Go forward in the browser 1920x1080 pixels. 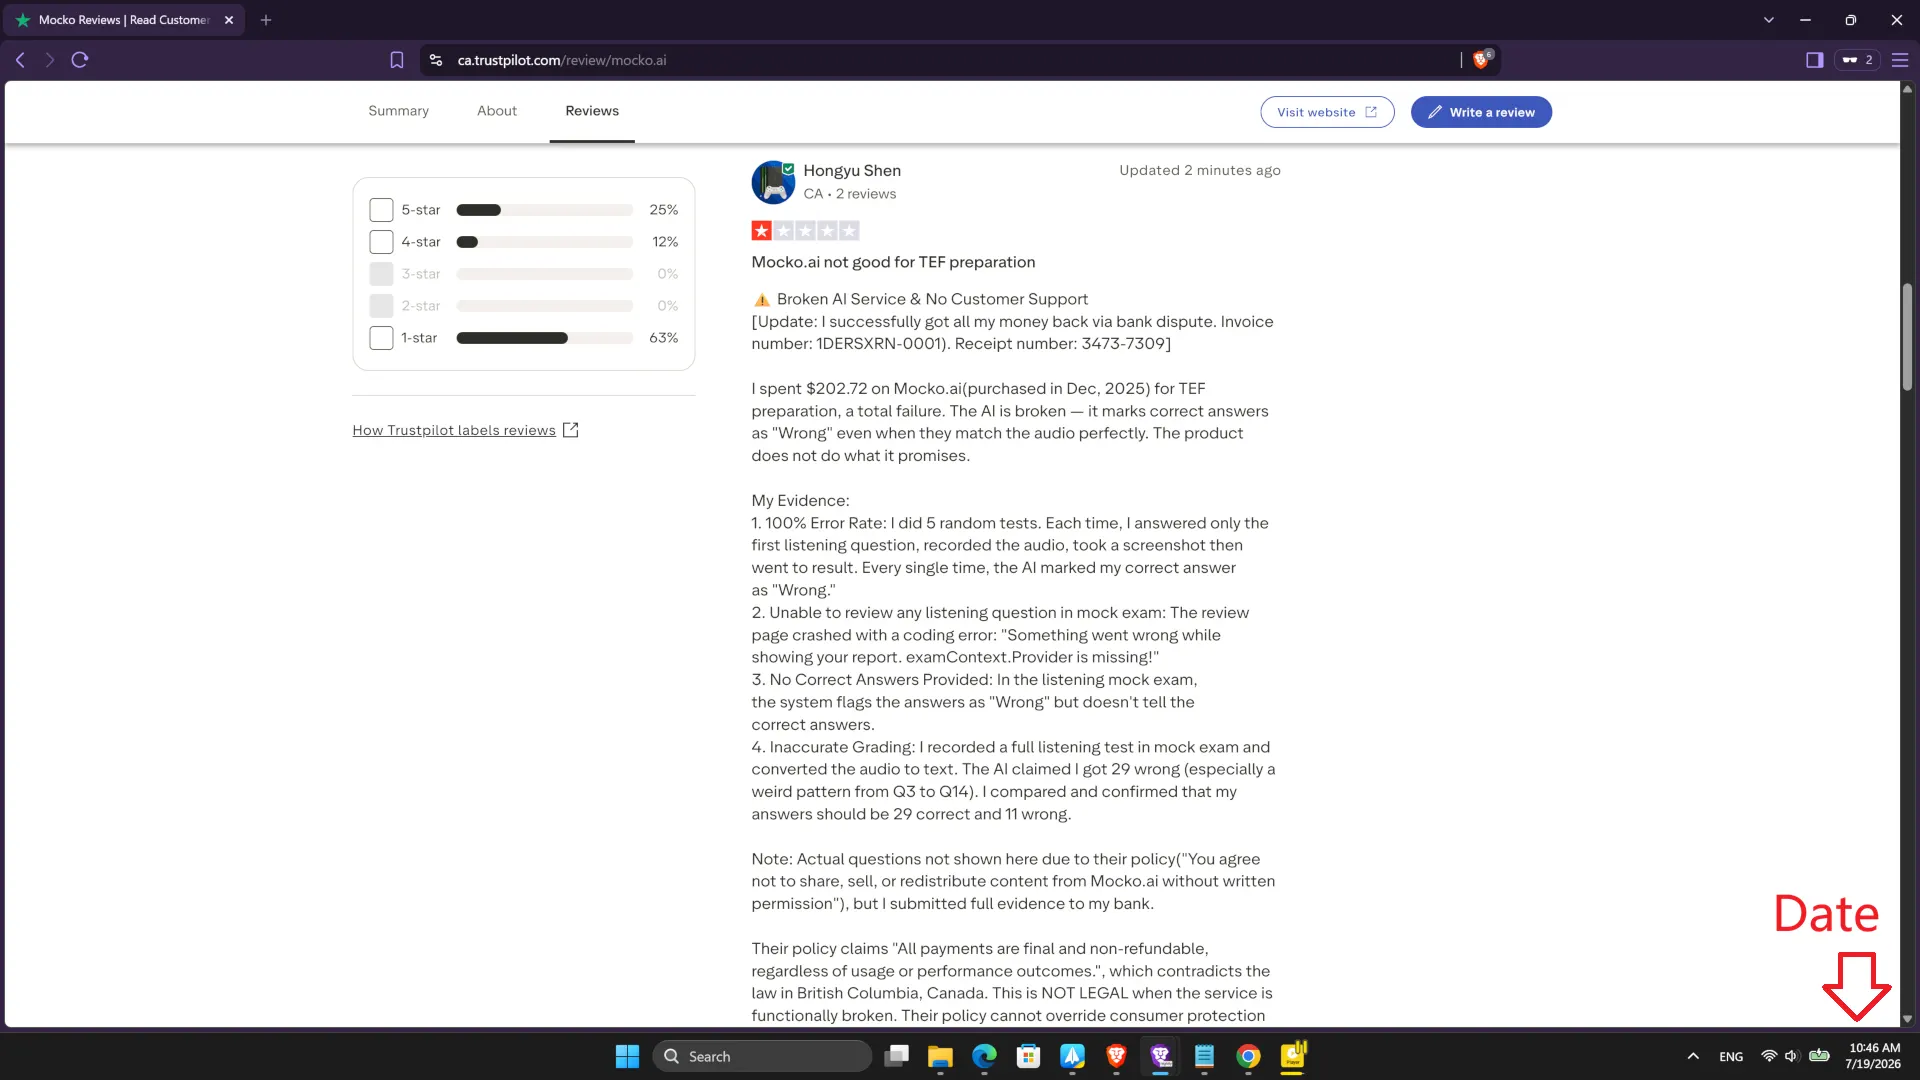tap(49, 60)
